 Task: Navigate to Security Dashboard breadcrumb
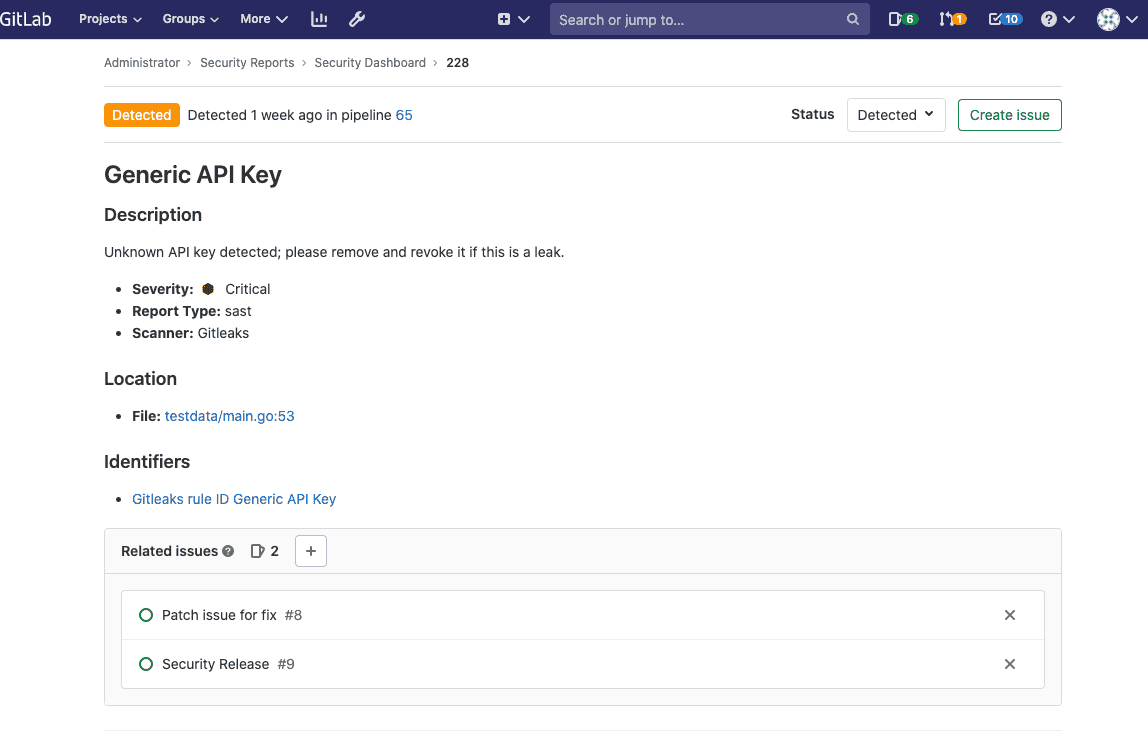[370, 62]
